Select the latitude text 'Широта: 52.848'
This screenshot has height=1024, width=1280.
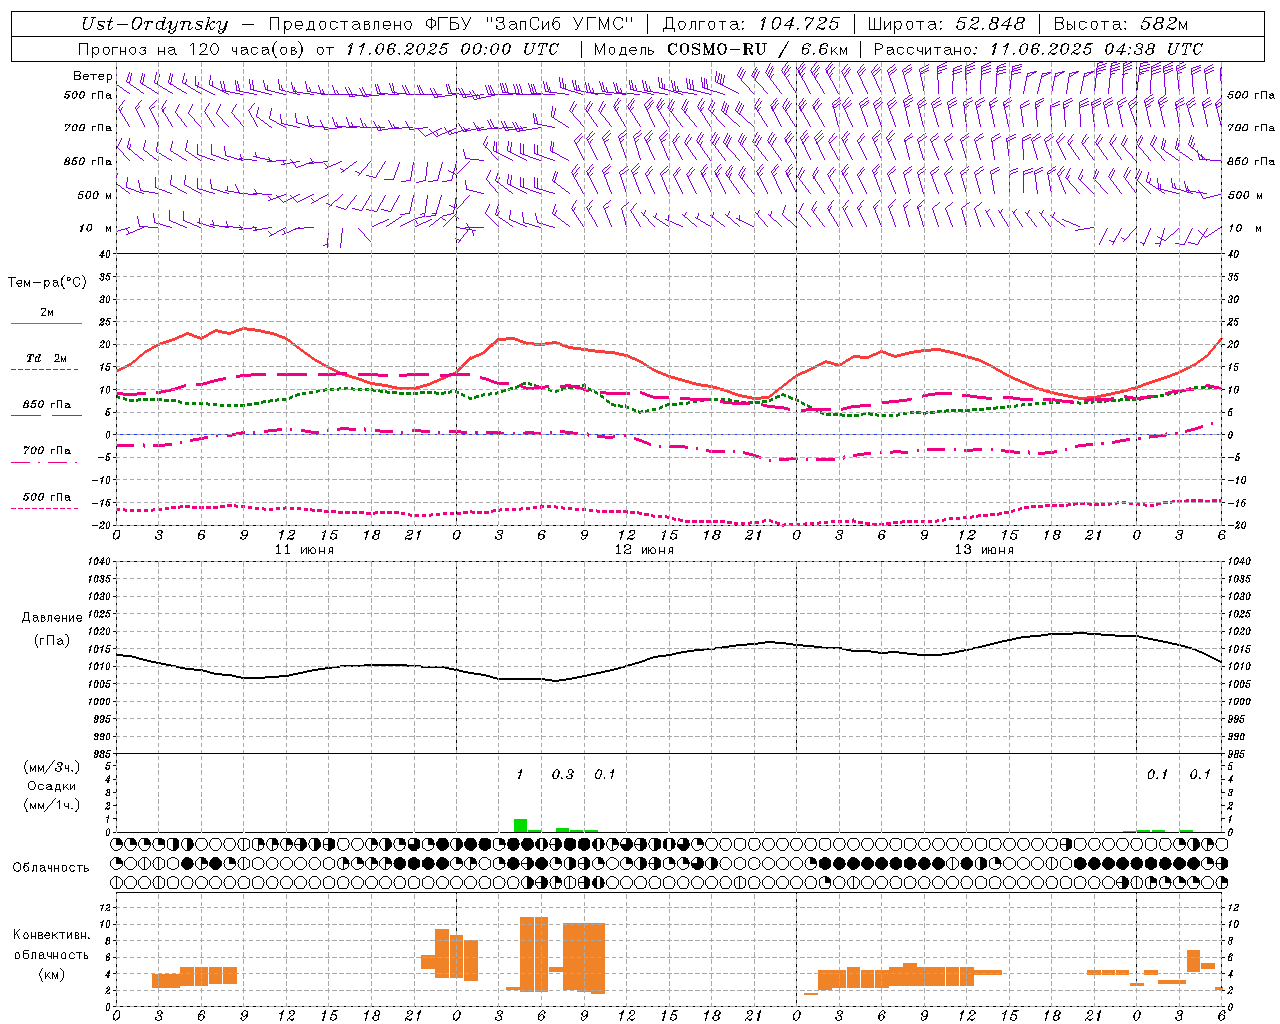click(946, 24)
